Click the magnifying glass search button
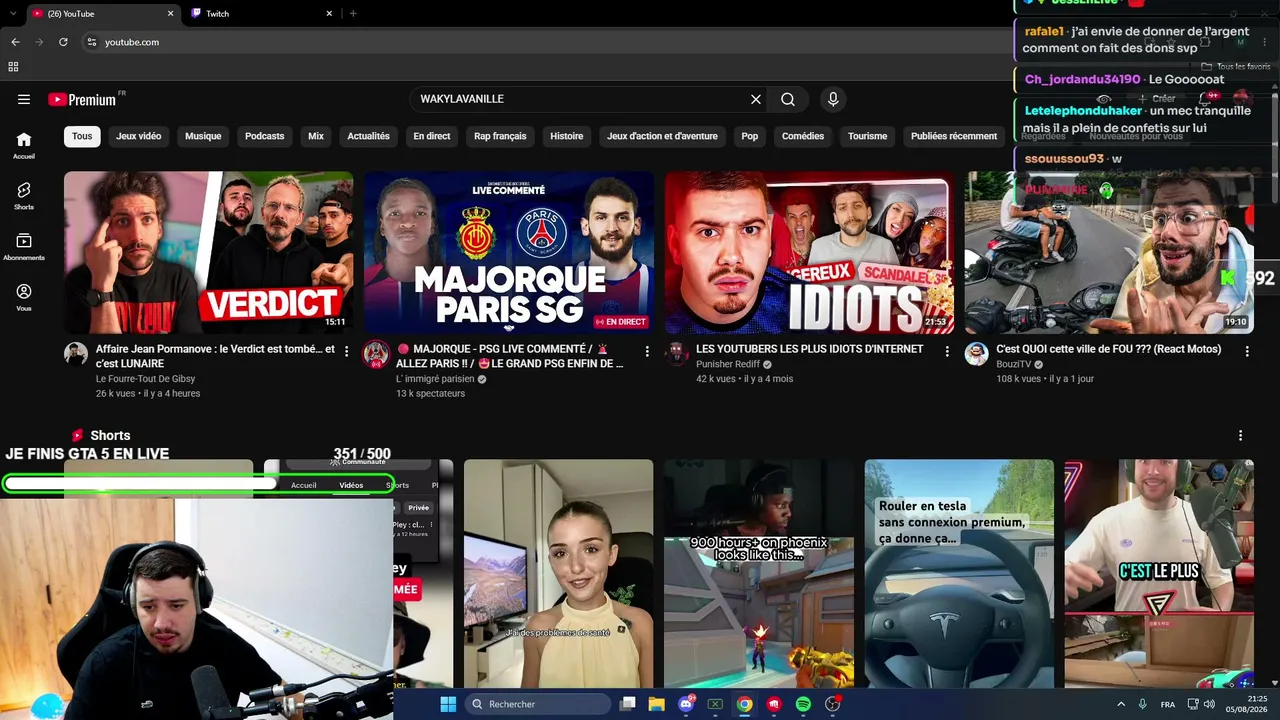This screenshot has width=1280, height=720. click(788, 99)
